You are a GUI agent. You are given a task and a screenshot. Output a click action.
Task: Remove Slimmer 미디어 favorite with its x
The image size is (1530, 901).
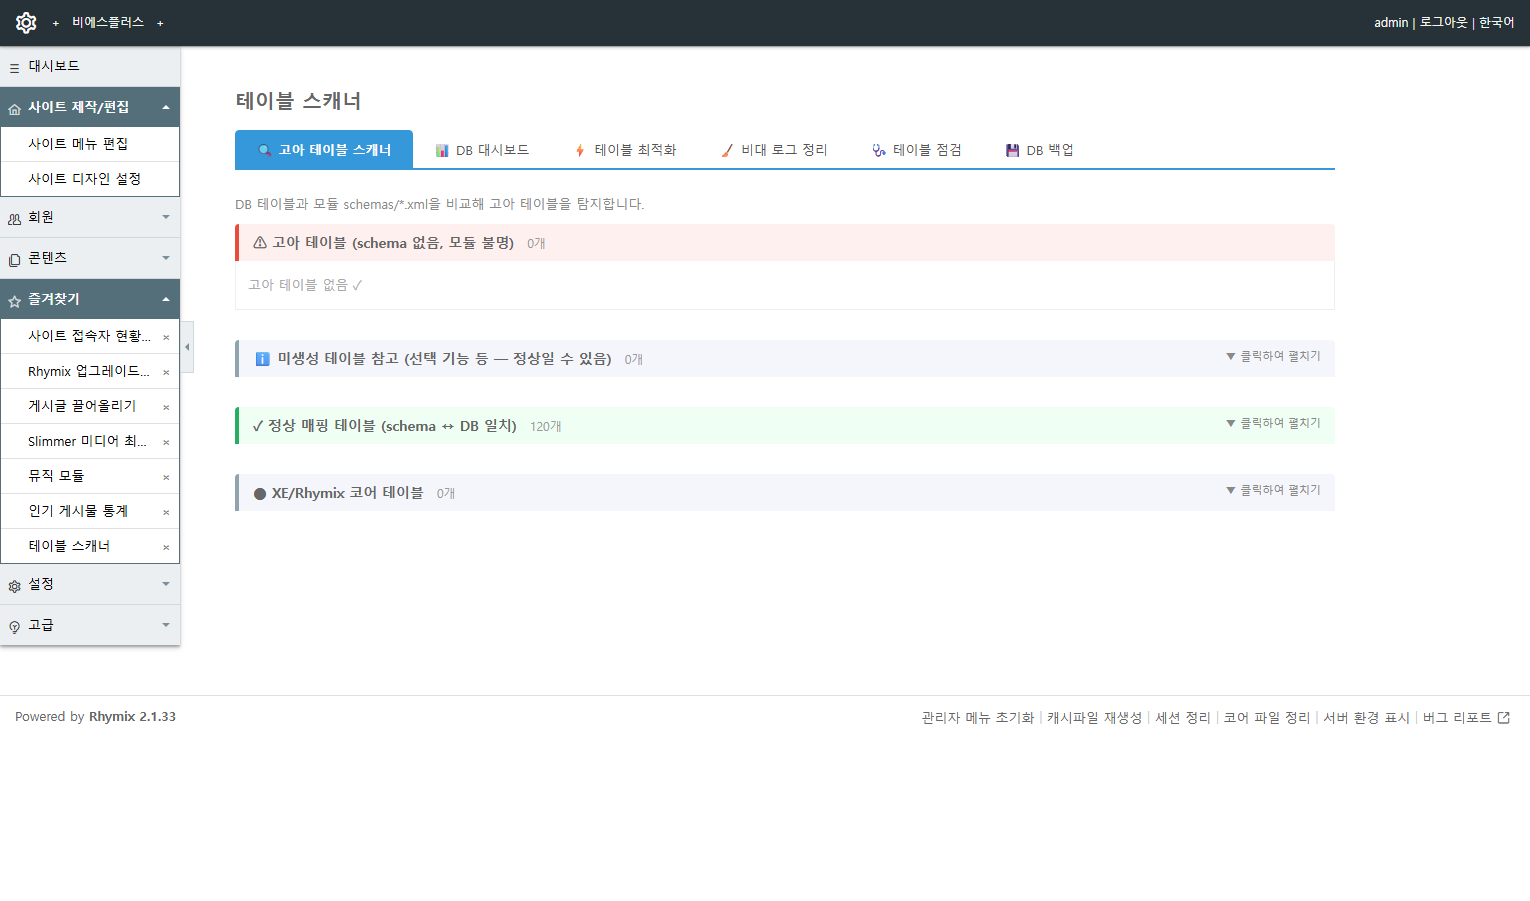point(166,443)
